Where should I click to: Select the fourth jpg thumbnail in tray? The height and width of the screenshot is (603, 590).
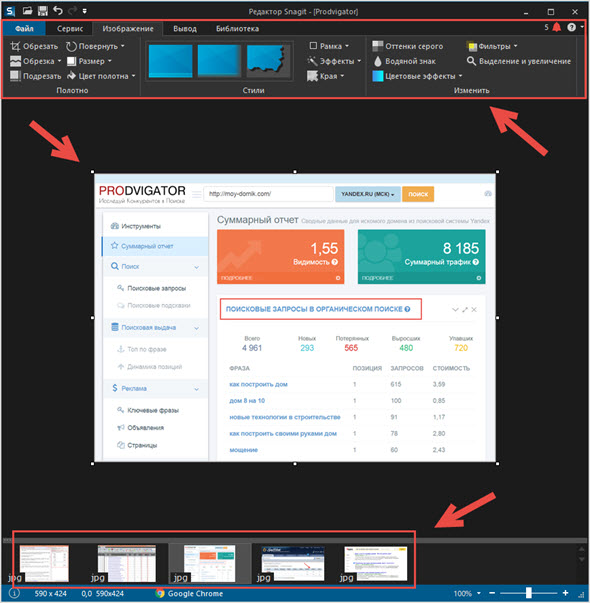(x=292, y=563)
